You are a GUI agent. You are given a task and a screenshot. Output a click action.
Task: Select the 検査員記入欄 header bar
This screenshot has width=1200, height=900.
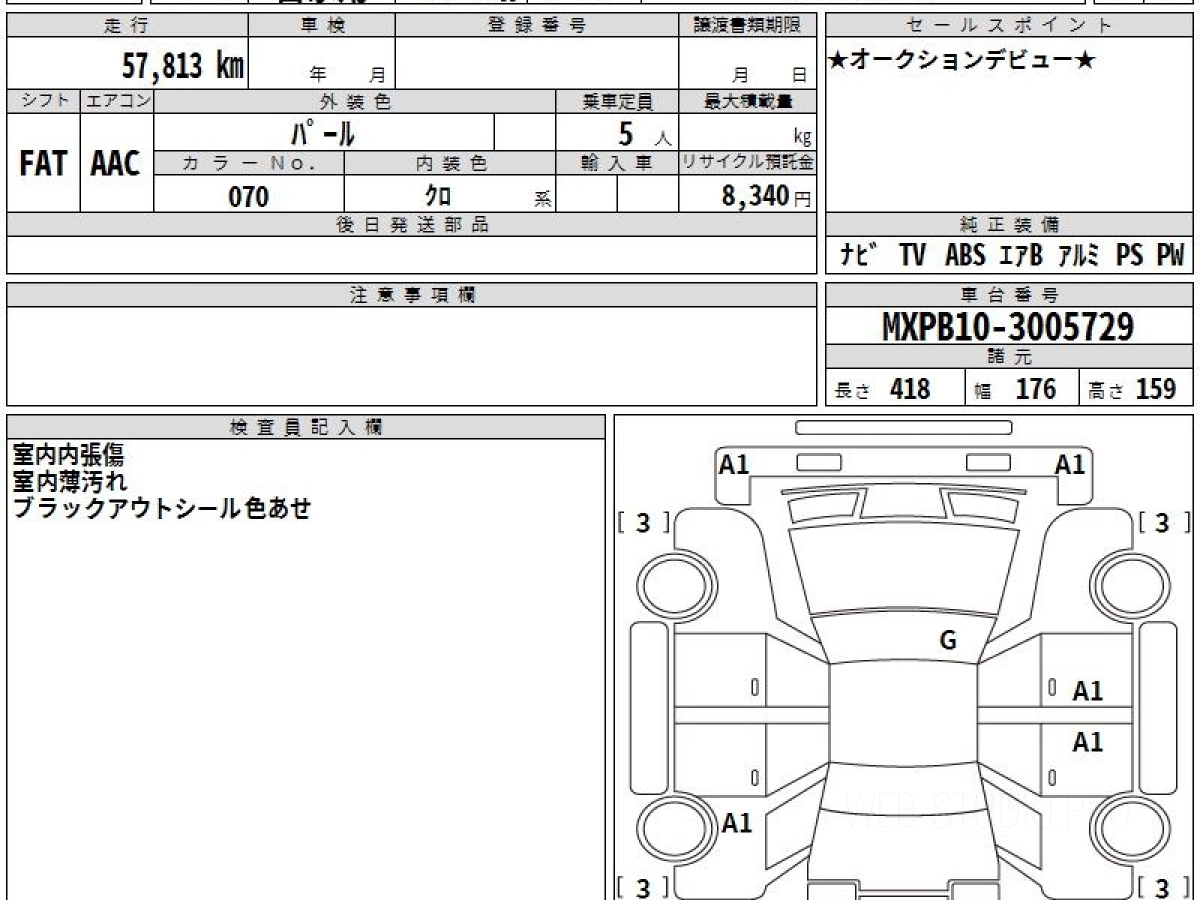pos(306,426)
